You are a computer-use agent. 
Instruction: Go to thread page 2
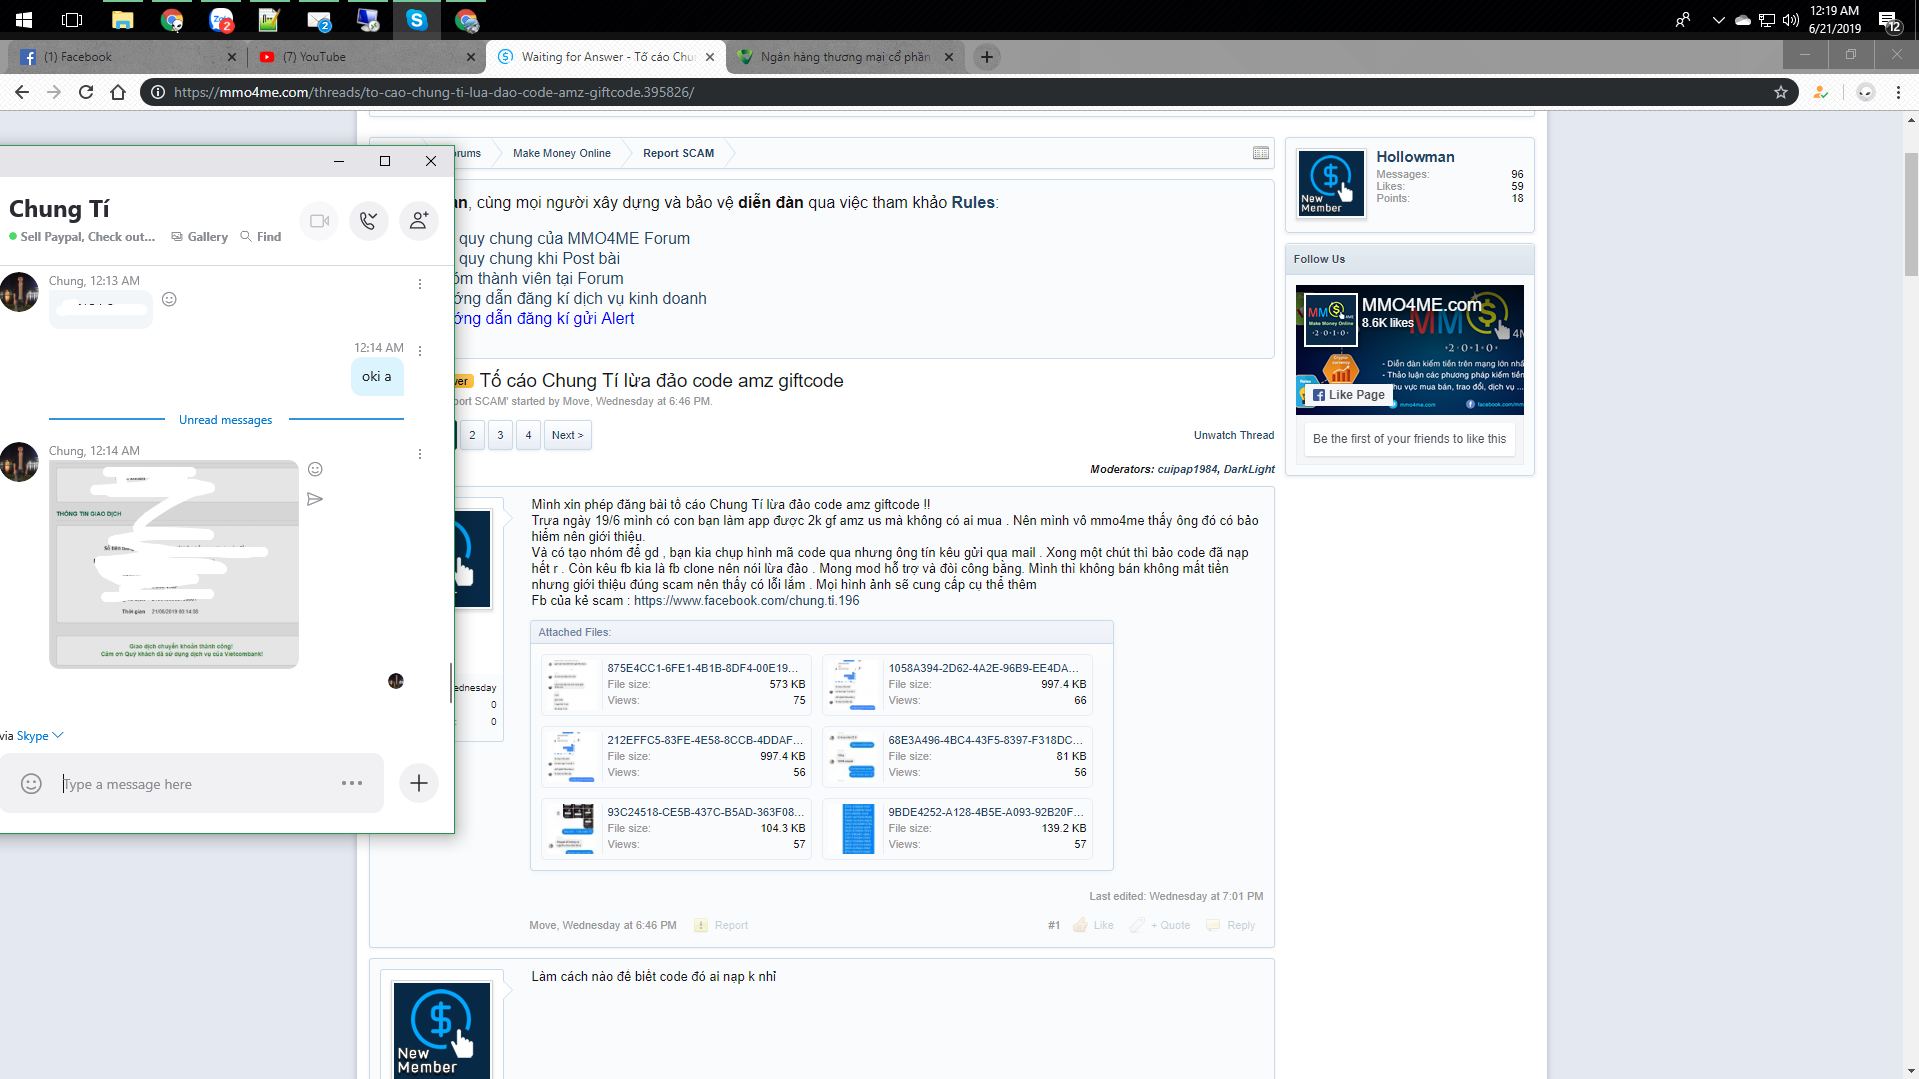pos(473,435)
